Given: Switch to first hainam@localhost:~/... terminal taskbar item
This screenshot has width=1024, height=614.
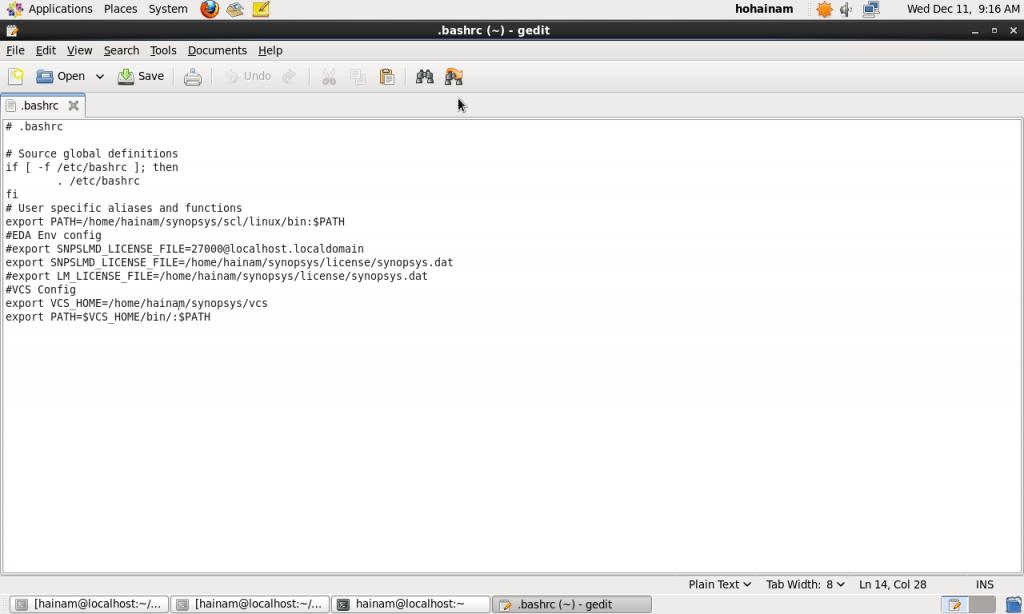Looking at the screenshot, I should [x=89, y=604].
